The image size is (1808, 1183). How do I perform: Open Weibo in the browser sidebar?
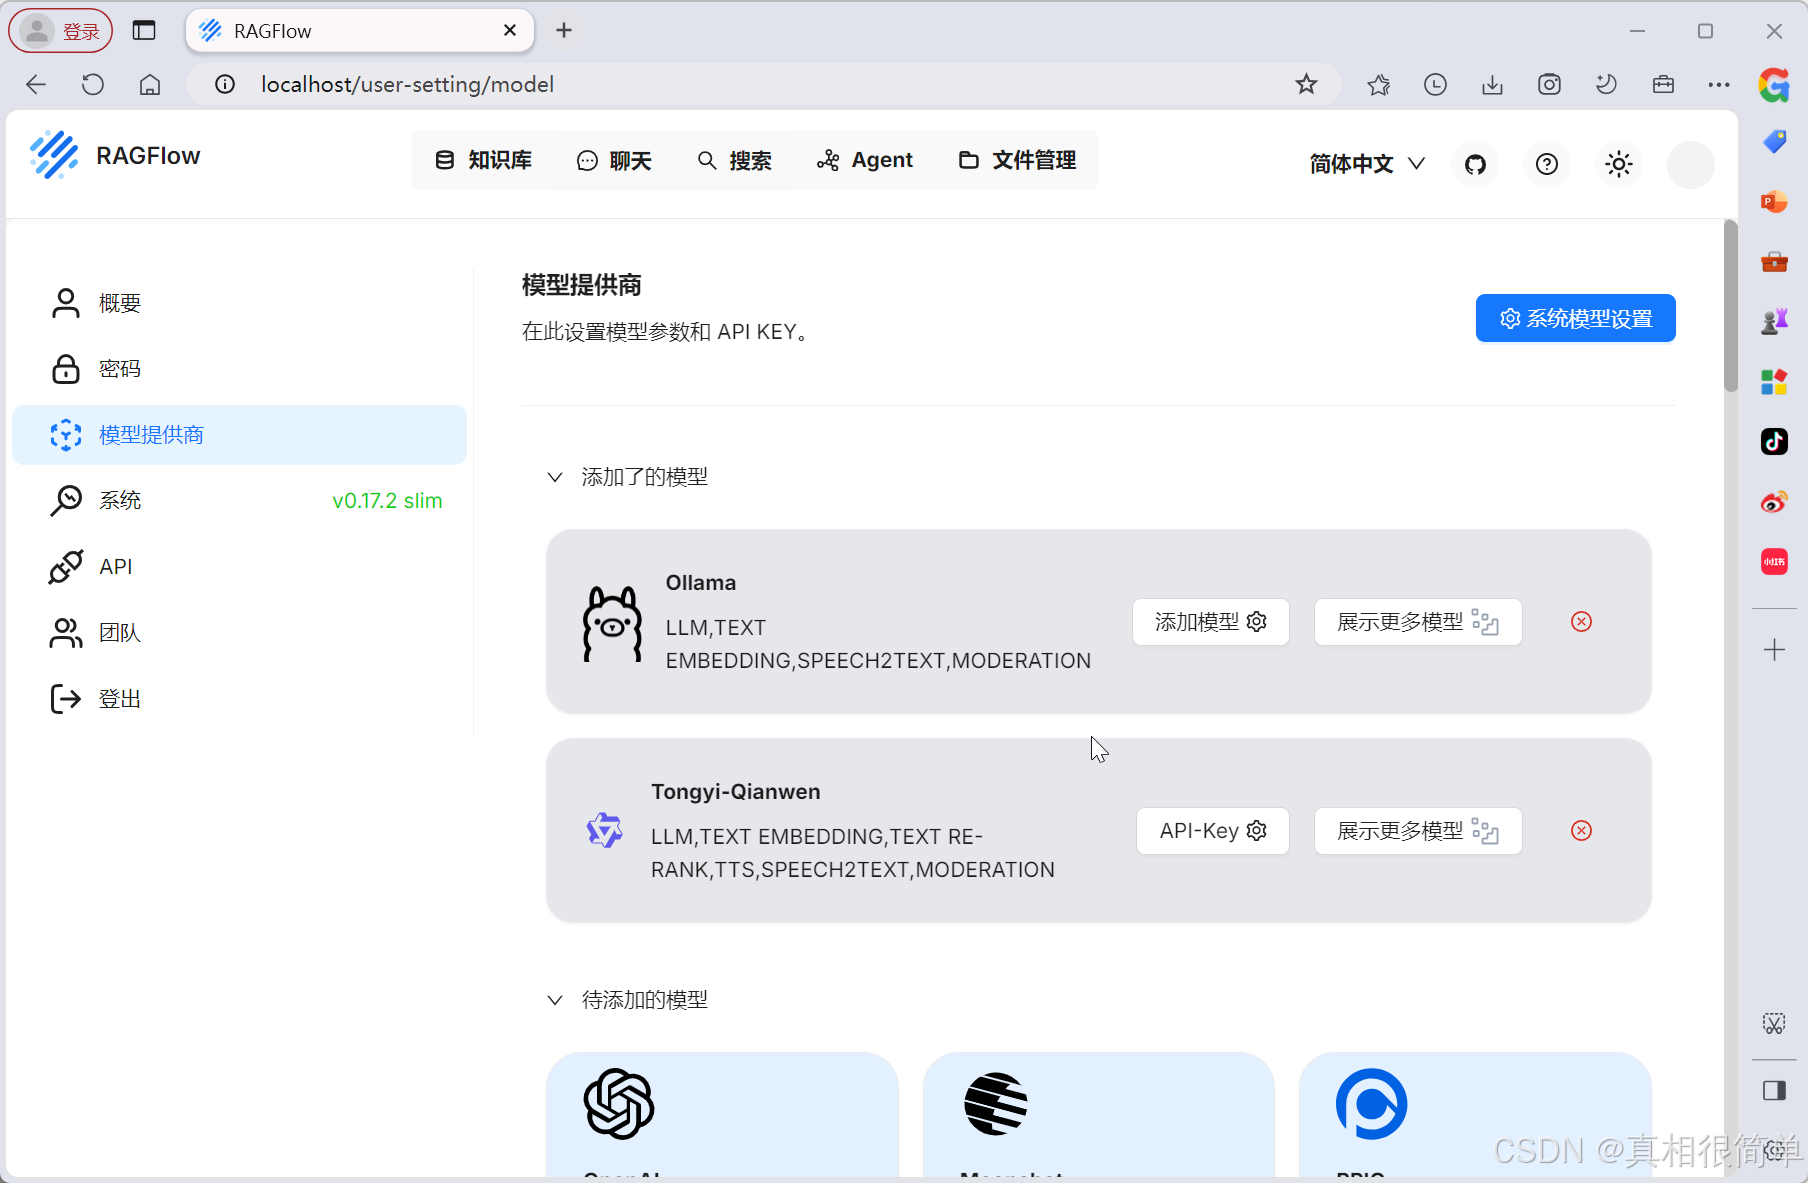tap(1774, 501)
